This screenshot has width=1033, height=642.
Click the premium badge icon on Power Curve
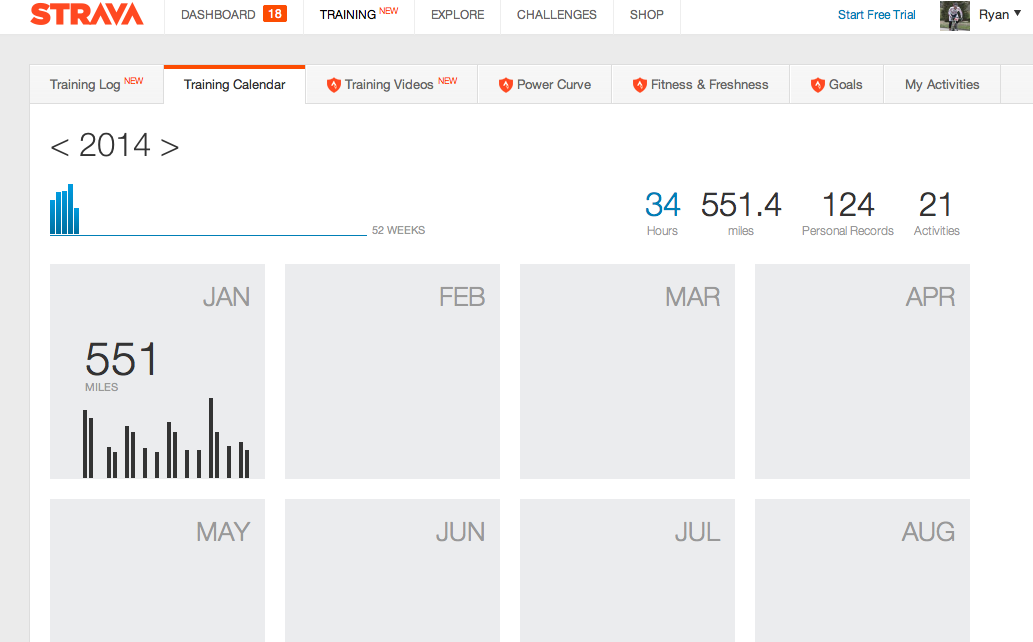coord(506,85)
